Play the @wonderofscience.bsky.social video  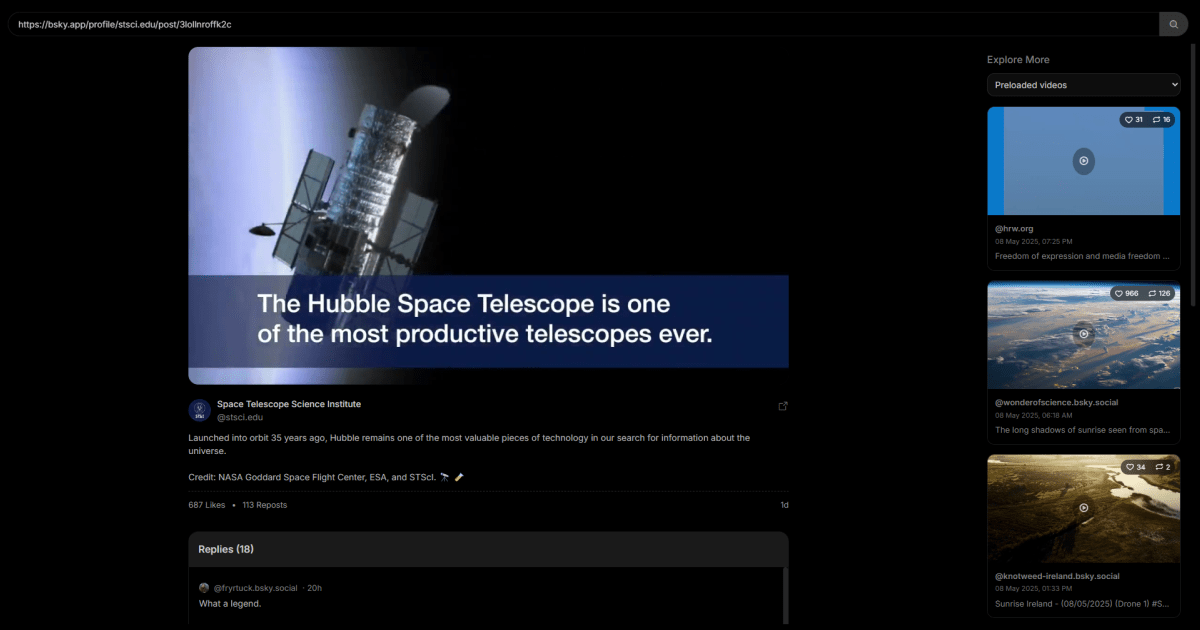coord(1083,334)
